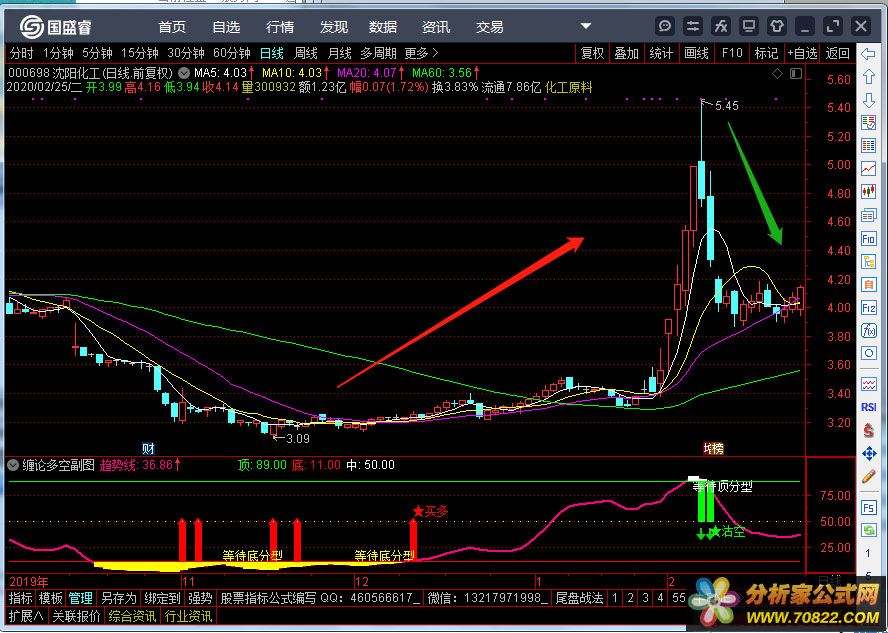Click the settings sliders icon in title bar
Screen dimensions: 888x633
693,26
